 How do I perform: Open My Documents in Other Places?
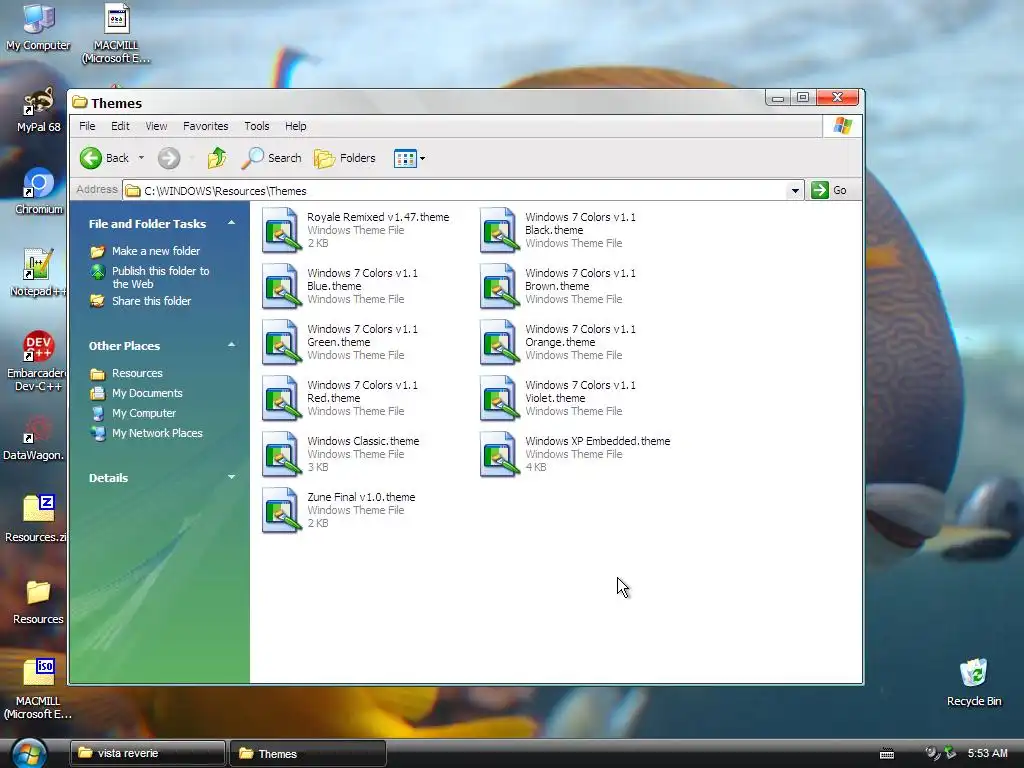(x=146, y=393)
